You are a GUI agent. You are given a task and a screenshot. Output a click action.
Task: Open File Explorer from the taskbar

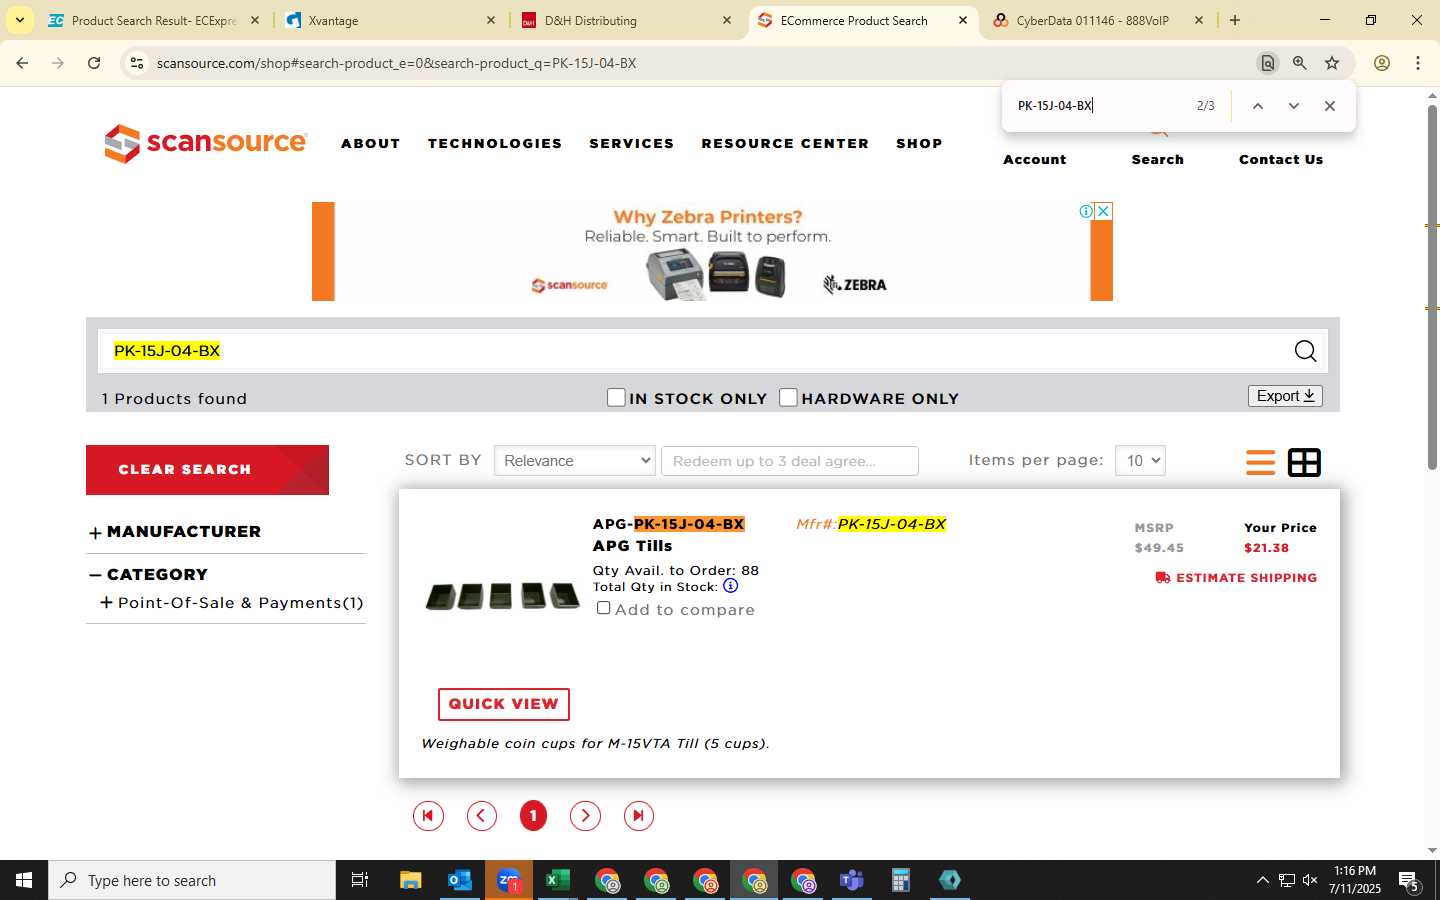click(410, 880)
